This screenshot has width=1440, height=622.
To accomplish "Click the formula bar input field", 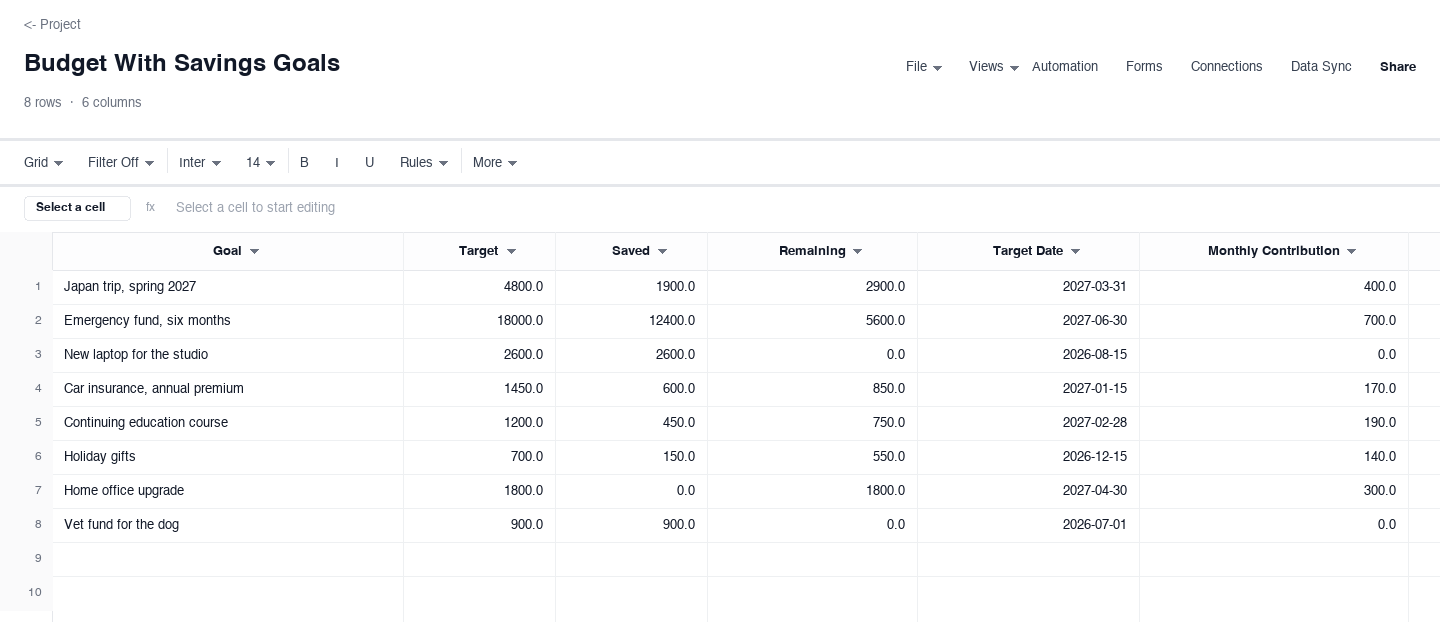I will click(800, 208).
